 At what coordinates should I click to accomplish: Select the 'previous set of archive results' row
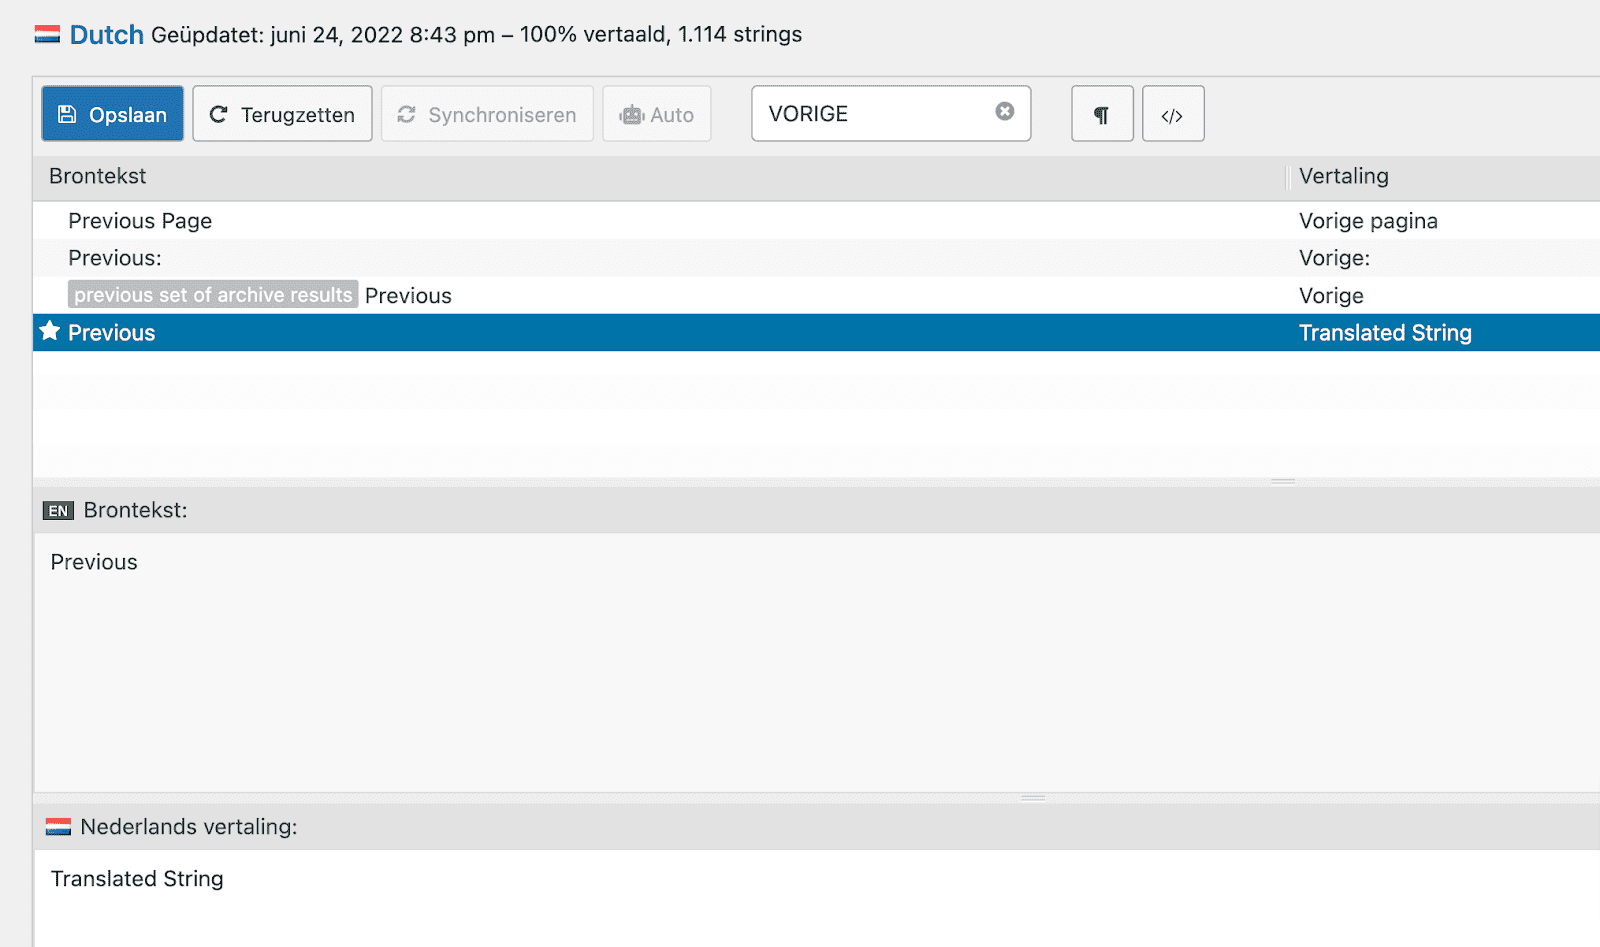(816, 295)
